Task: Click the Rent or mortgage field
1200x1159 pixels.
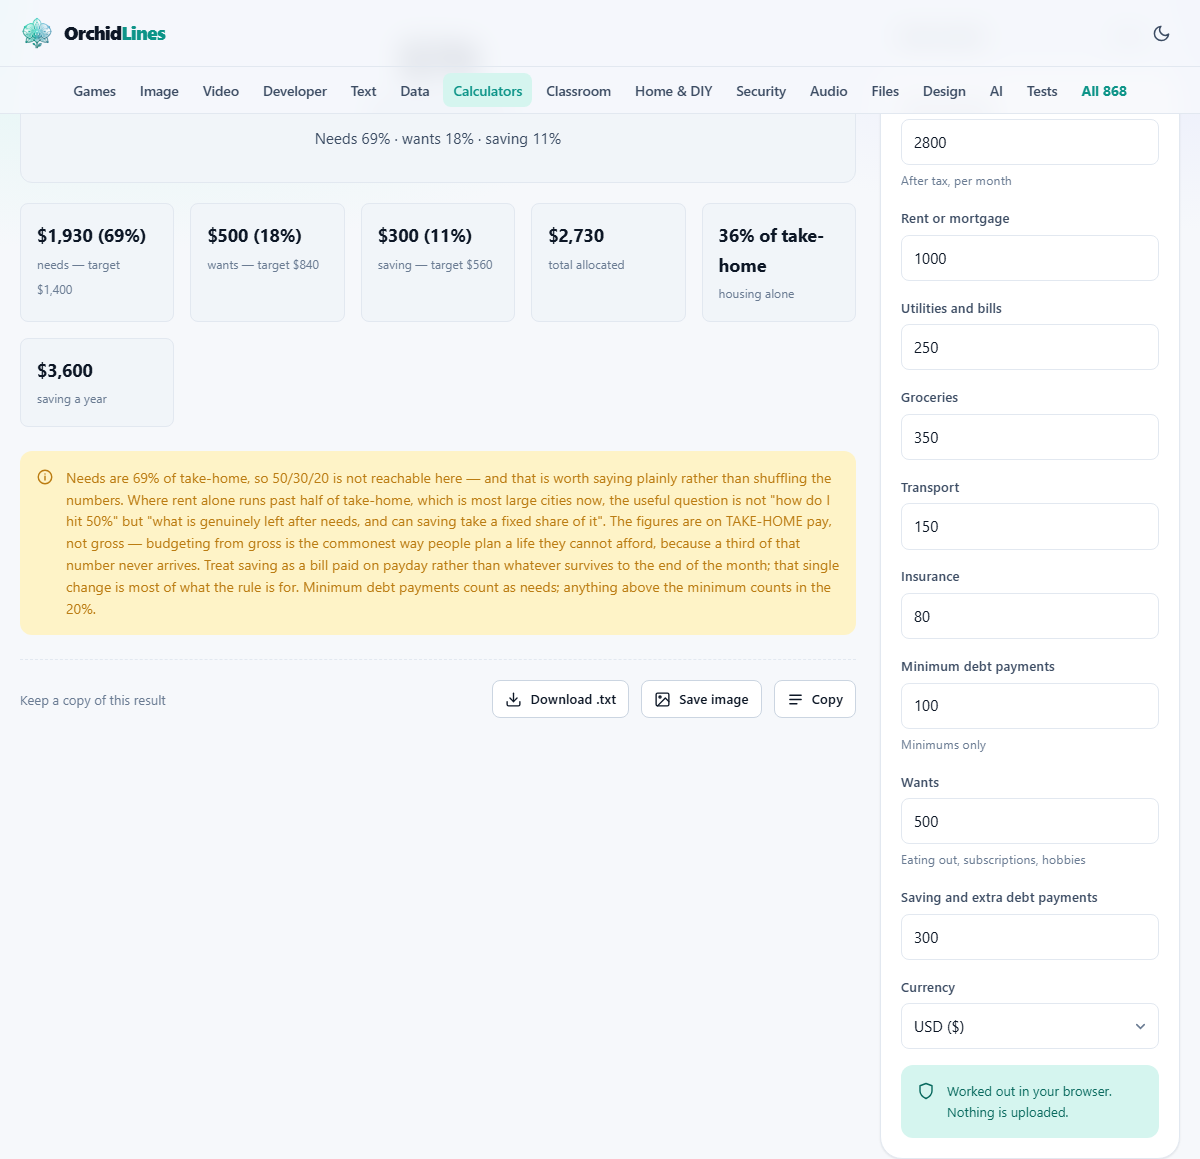Action: (1030, 258)
